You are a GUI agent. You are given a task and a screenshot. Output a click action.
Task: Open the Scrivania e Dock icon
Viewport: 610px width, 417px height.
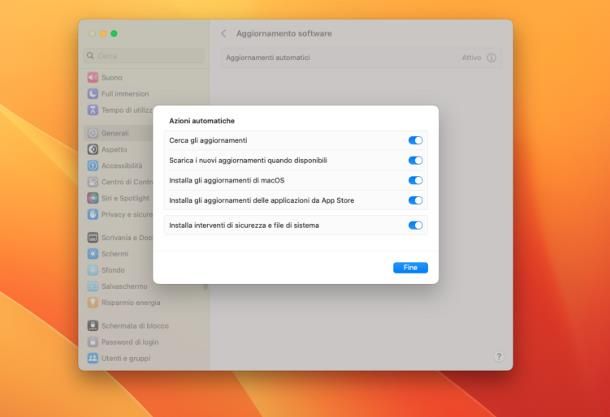coord(93,237)
